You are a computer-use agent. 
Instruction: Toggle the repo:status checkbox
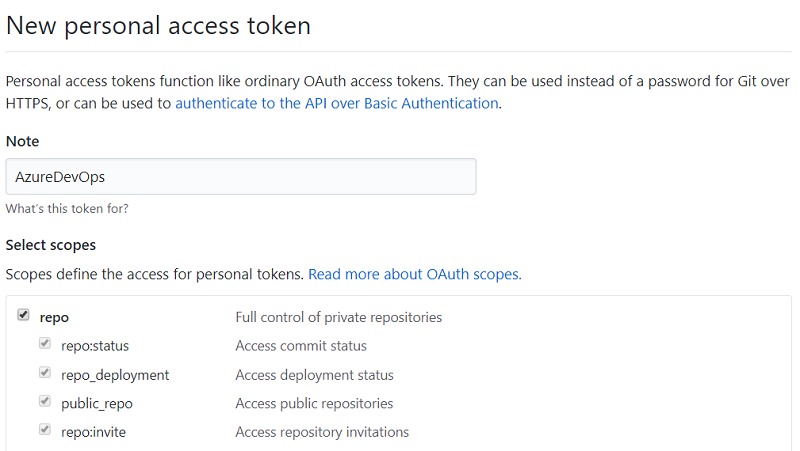click(x=44, y=345)
